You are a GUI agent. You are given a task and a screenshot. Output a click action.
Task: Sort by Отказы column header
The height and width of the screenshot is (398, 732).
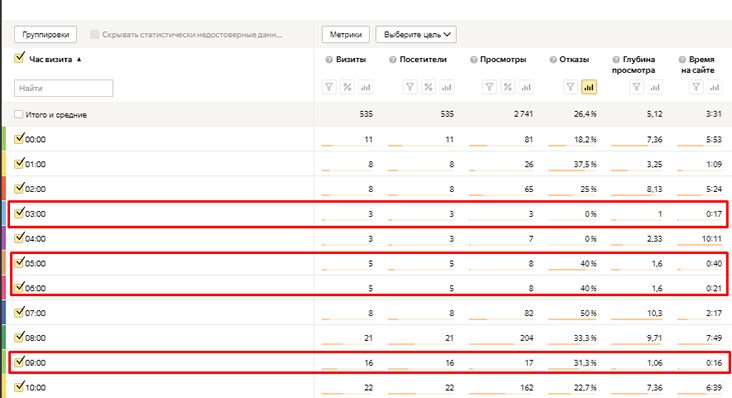574,60
